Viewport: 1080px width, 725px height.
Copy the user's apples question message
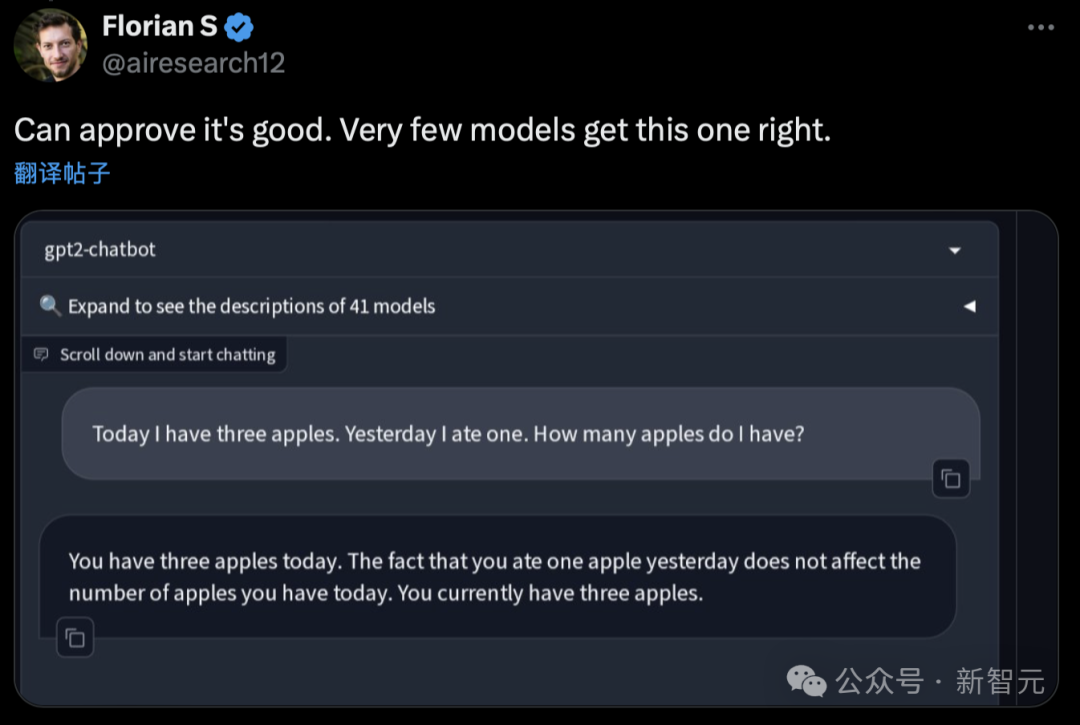click(x=950, y=479)
